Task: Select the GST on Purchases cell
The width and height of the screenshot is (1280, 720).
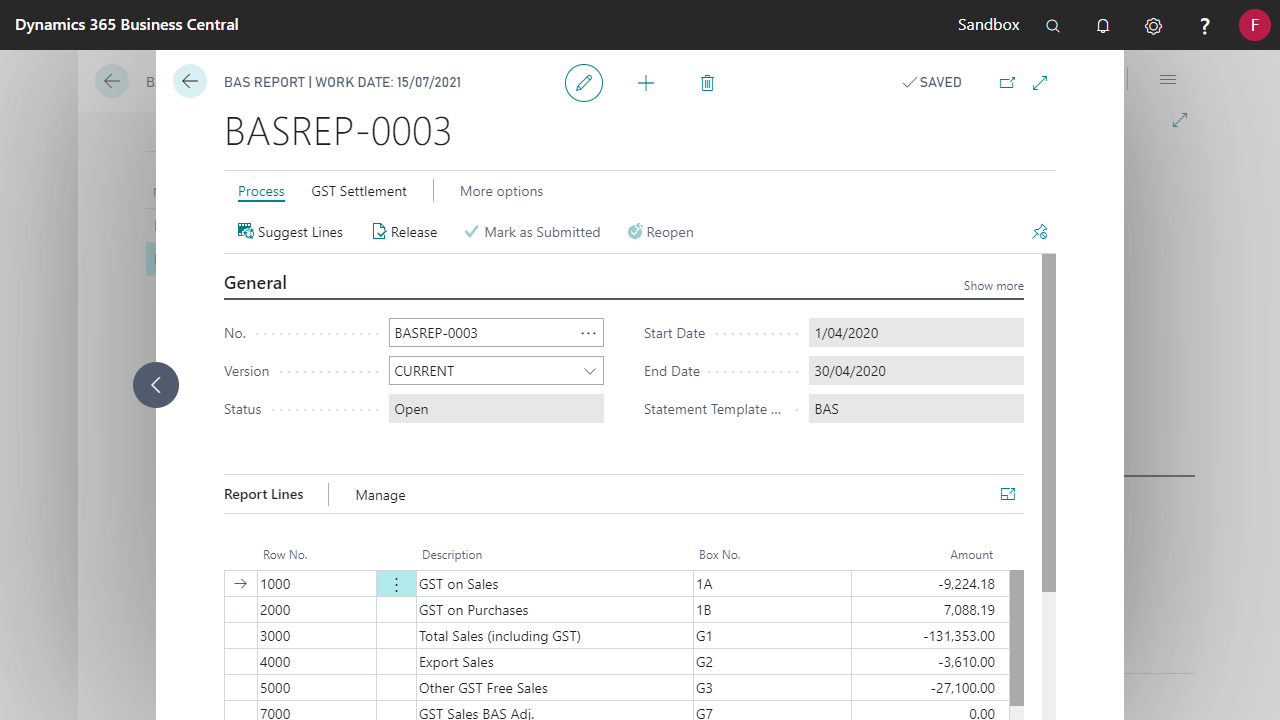Action: click(555, 610)
